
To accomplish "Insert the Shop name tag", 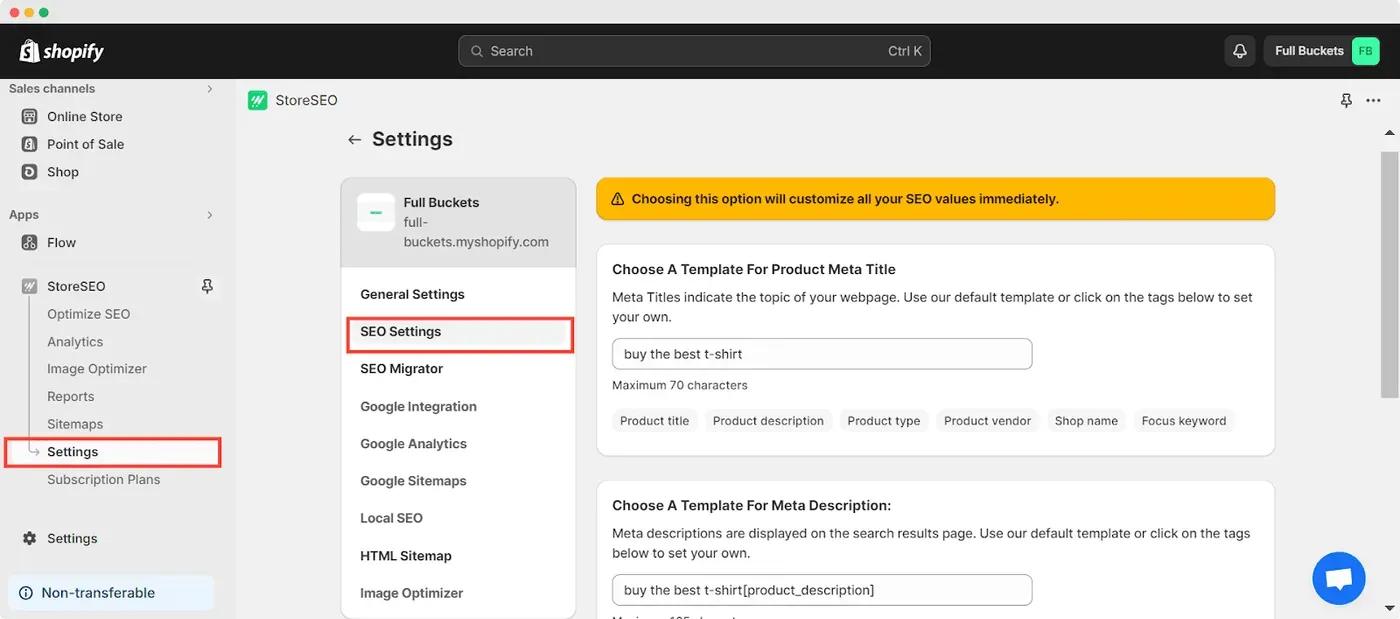I will (1086, 421).
